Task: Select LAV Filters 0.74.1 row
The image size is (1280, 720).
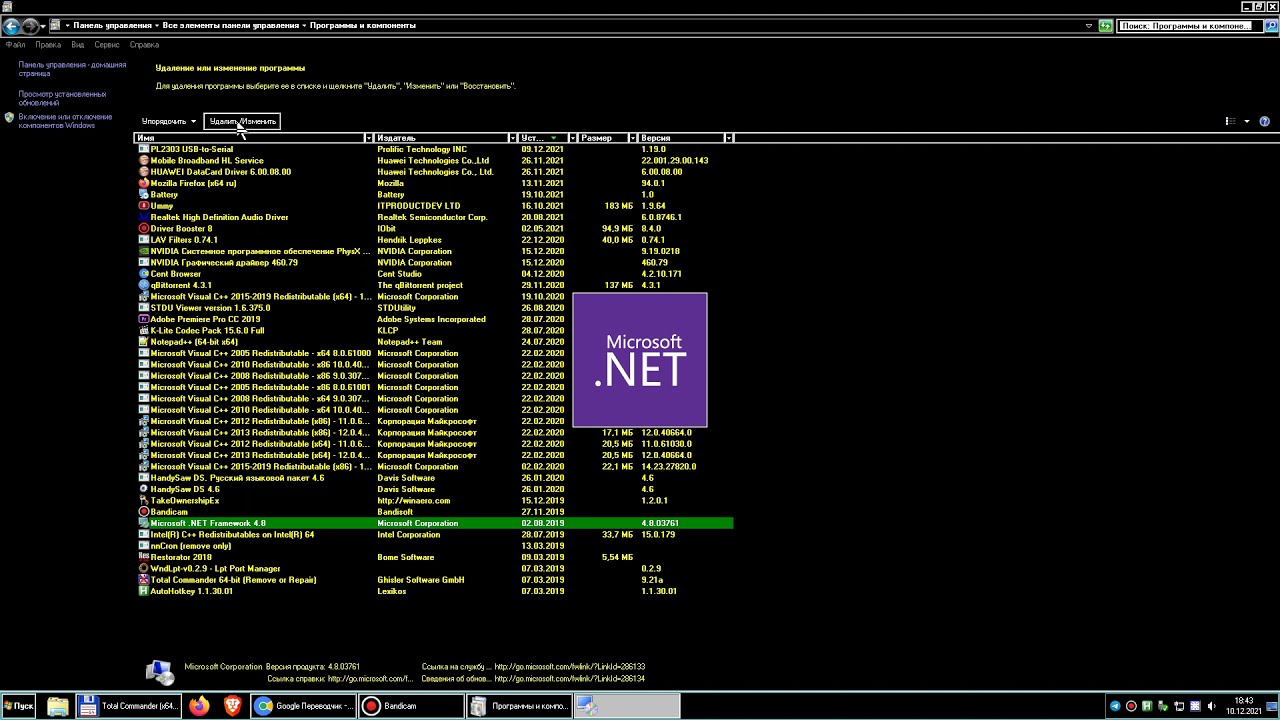Action: click(x=434, y=240)
